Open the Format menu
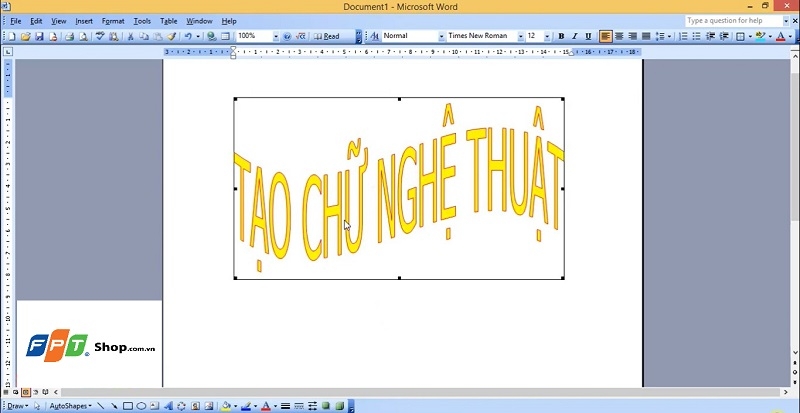 coord(113,21)
